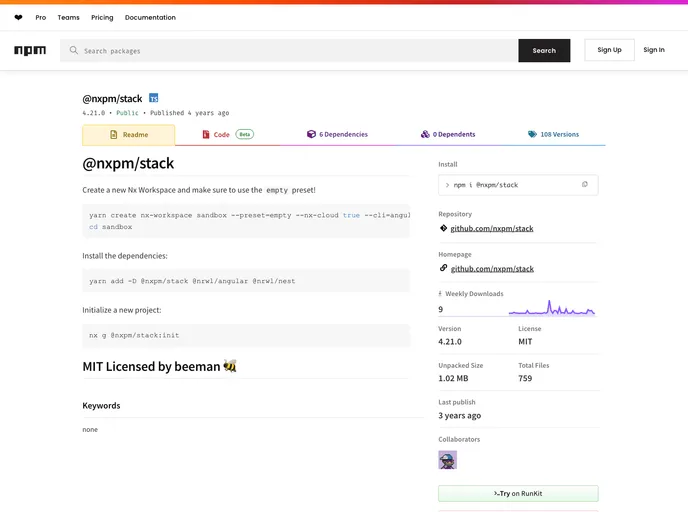The height and width of the screenshot is (512, 688).
Task: Copy the npm install command
Action: (x=584, y=184)
